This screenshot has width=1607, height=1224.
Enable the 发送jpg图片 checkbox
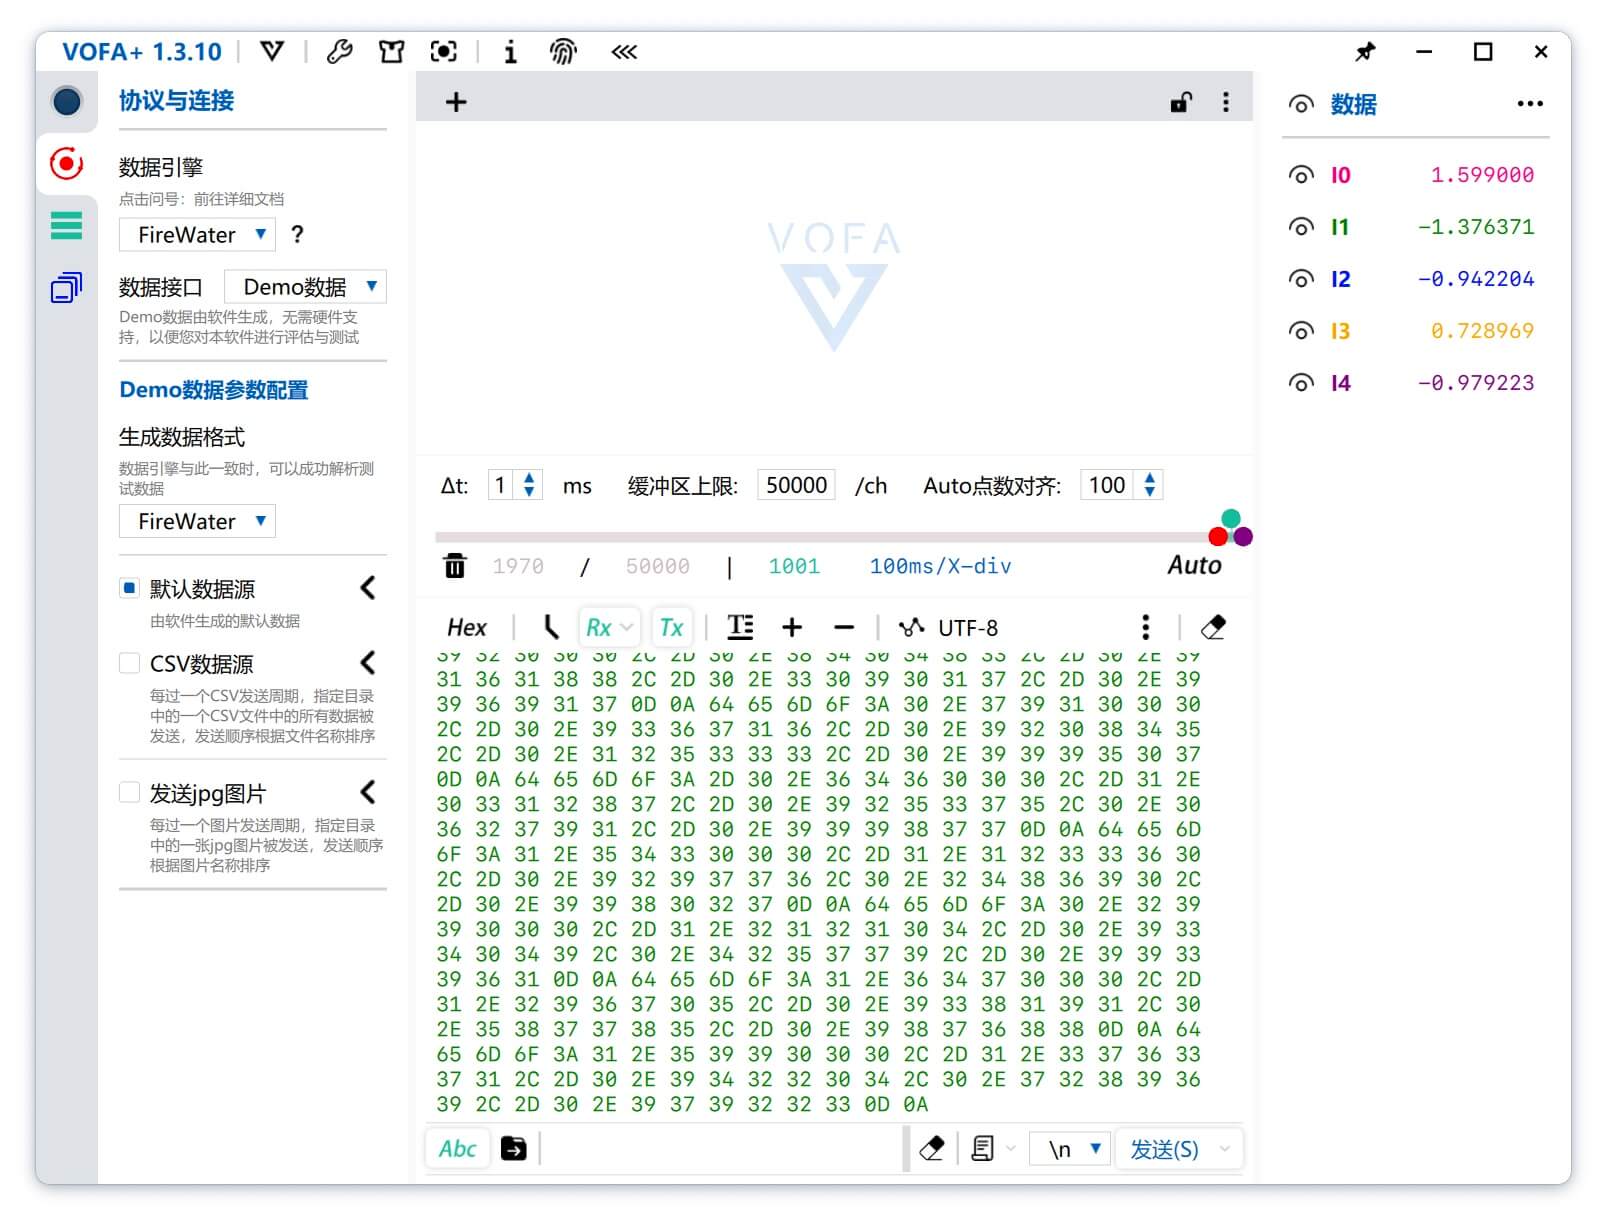pyautogui.click(x=129, y=793)
